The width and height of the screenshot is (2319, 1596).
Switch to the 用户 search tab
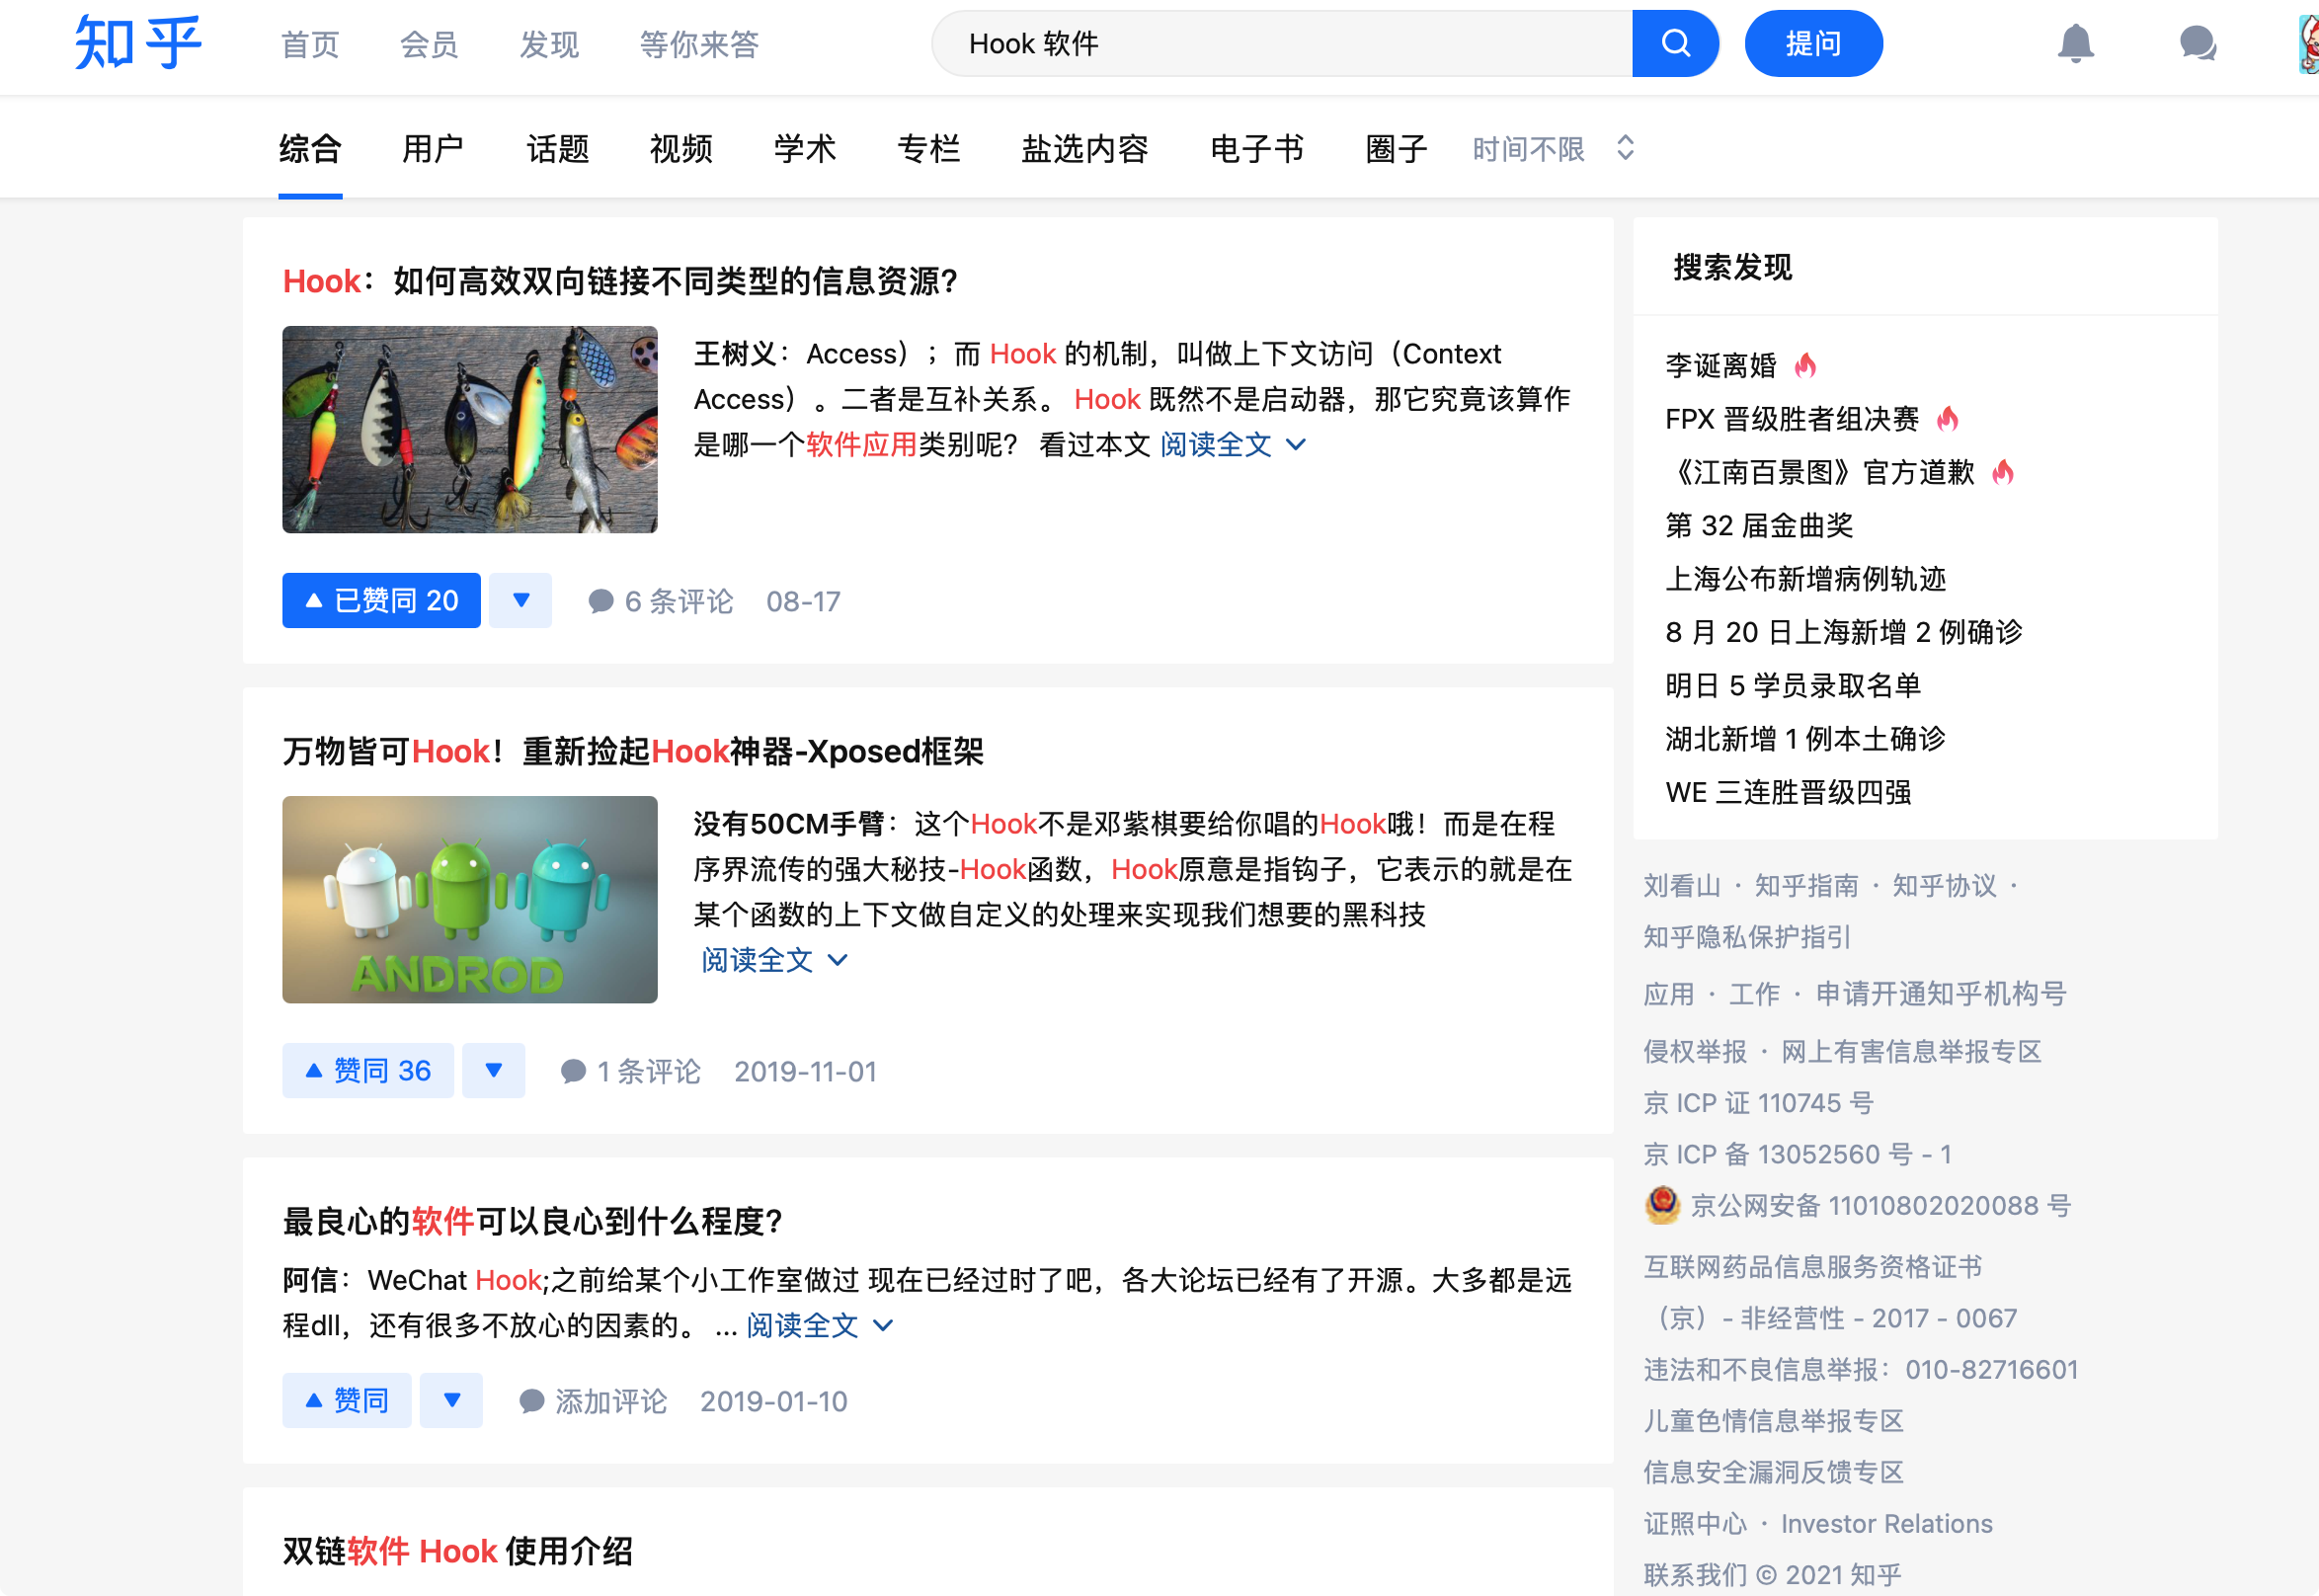[x=432, y=149]
